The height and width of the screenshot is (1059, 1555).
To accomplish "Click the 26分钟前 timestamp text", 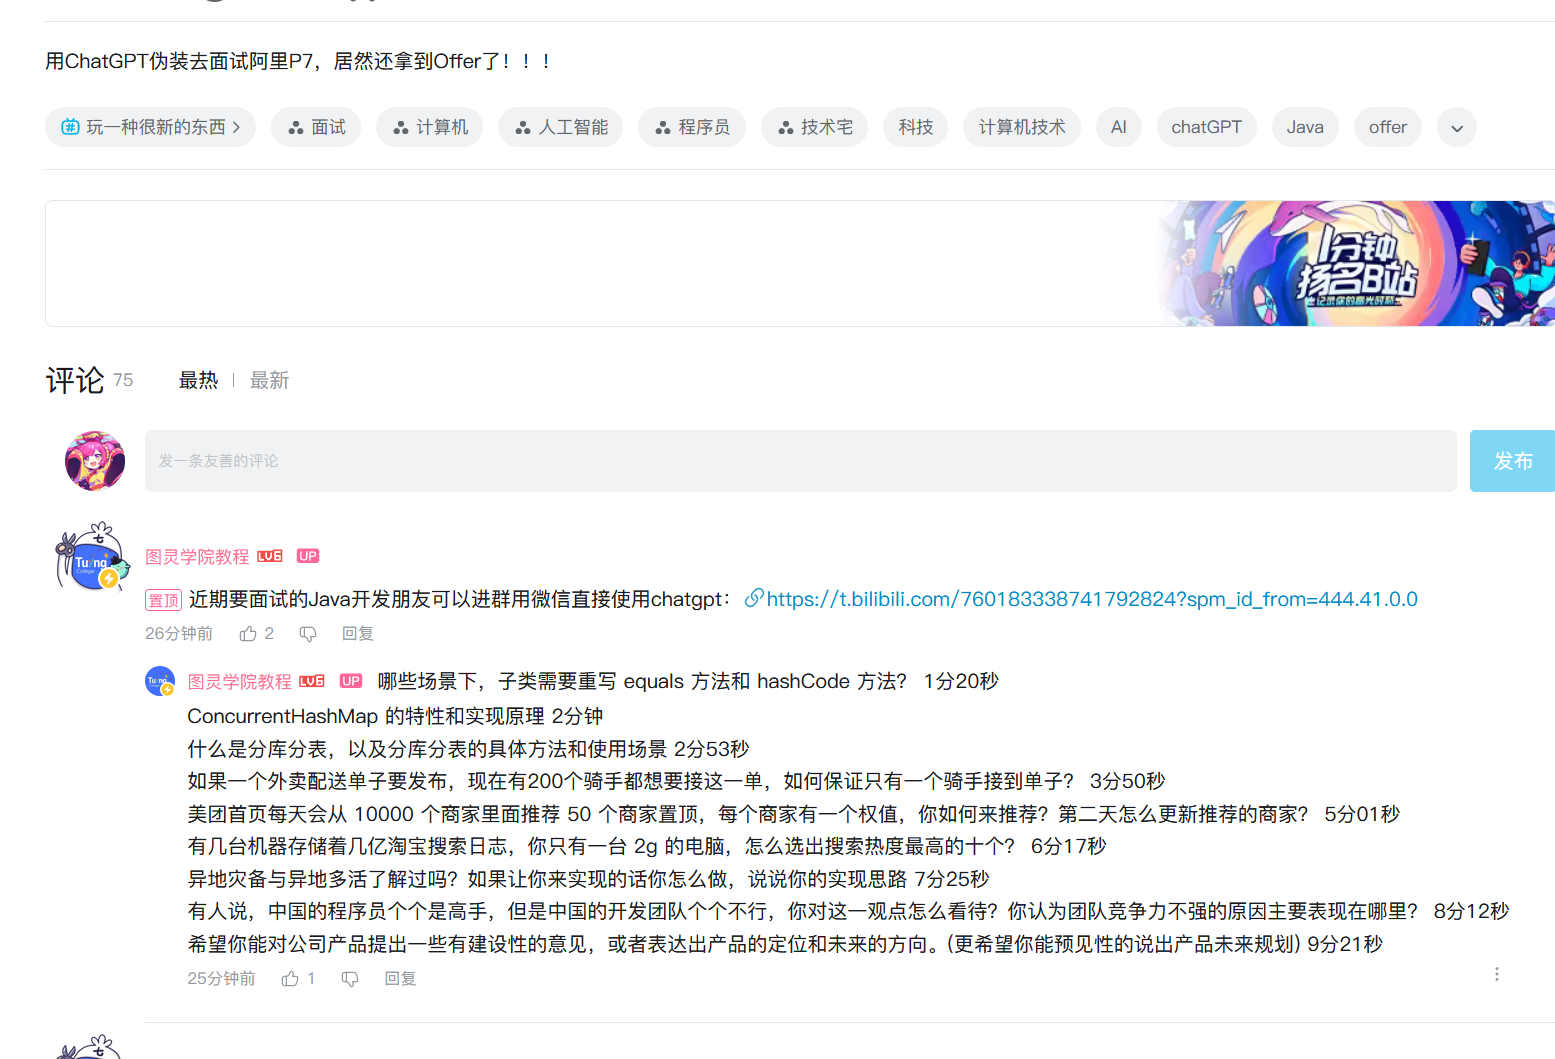I will click(179, 633).
